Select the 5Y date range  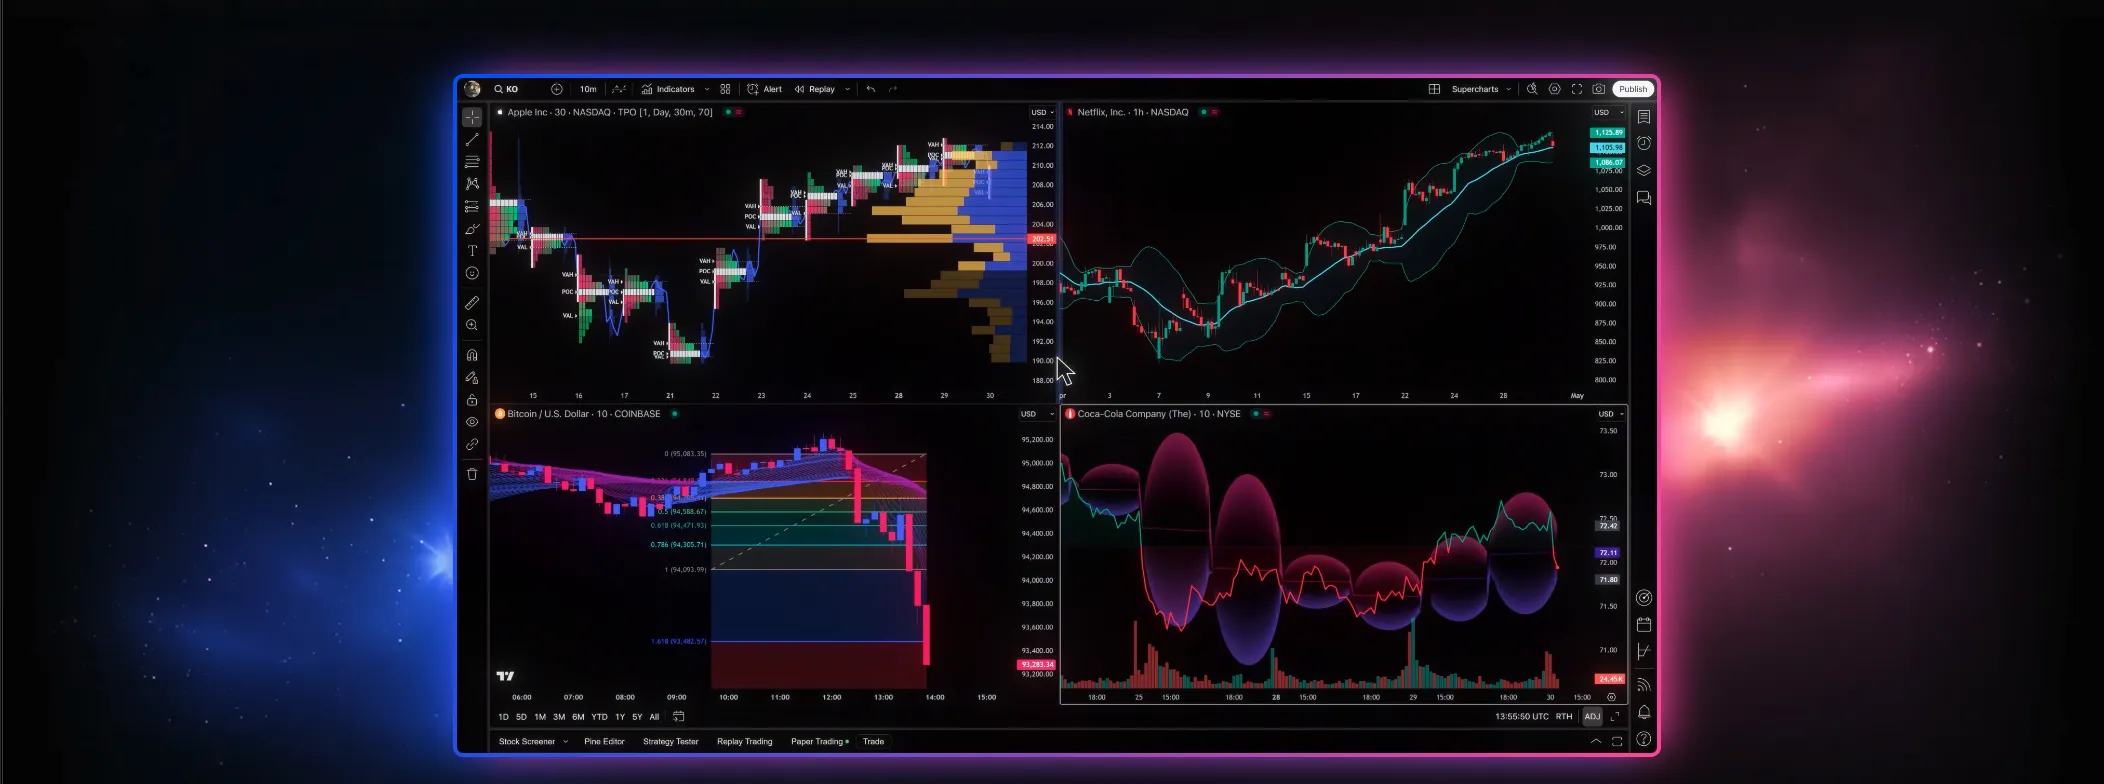(637, 717)
